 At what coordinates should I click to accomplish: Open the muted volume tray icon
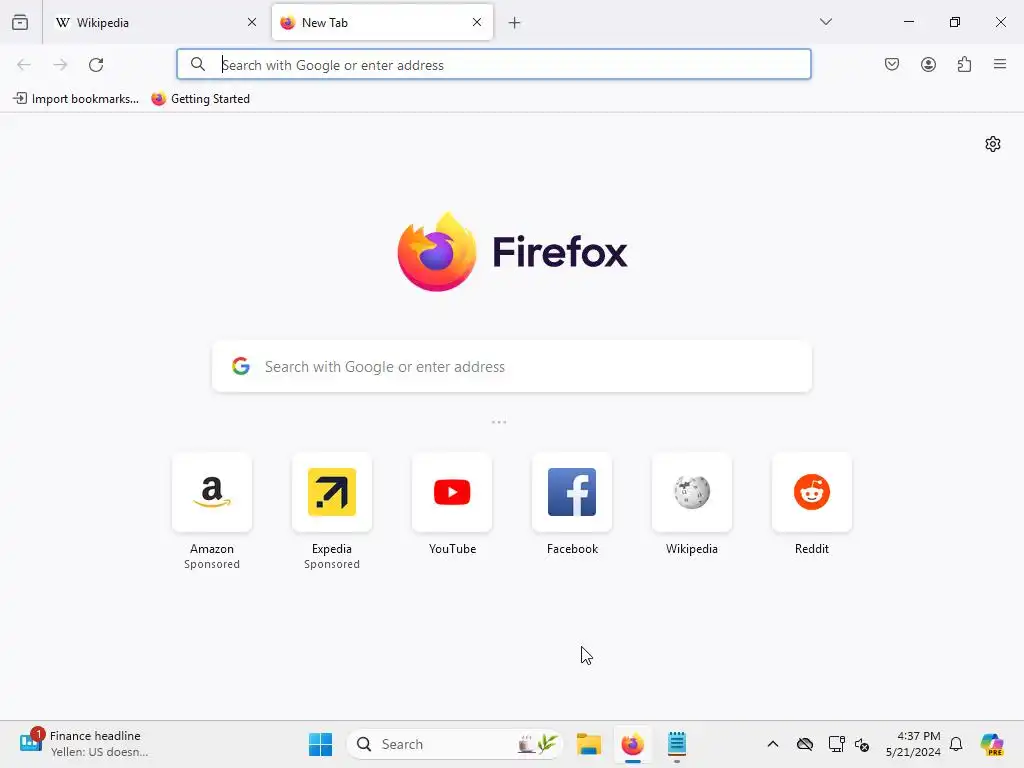coord(861,744)
